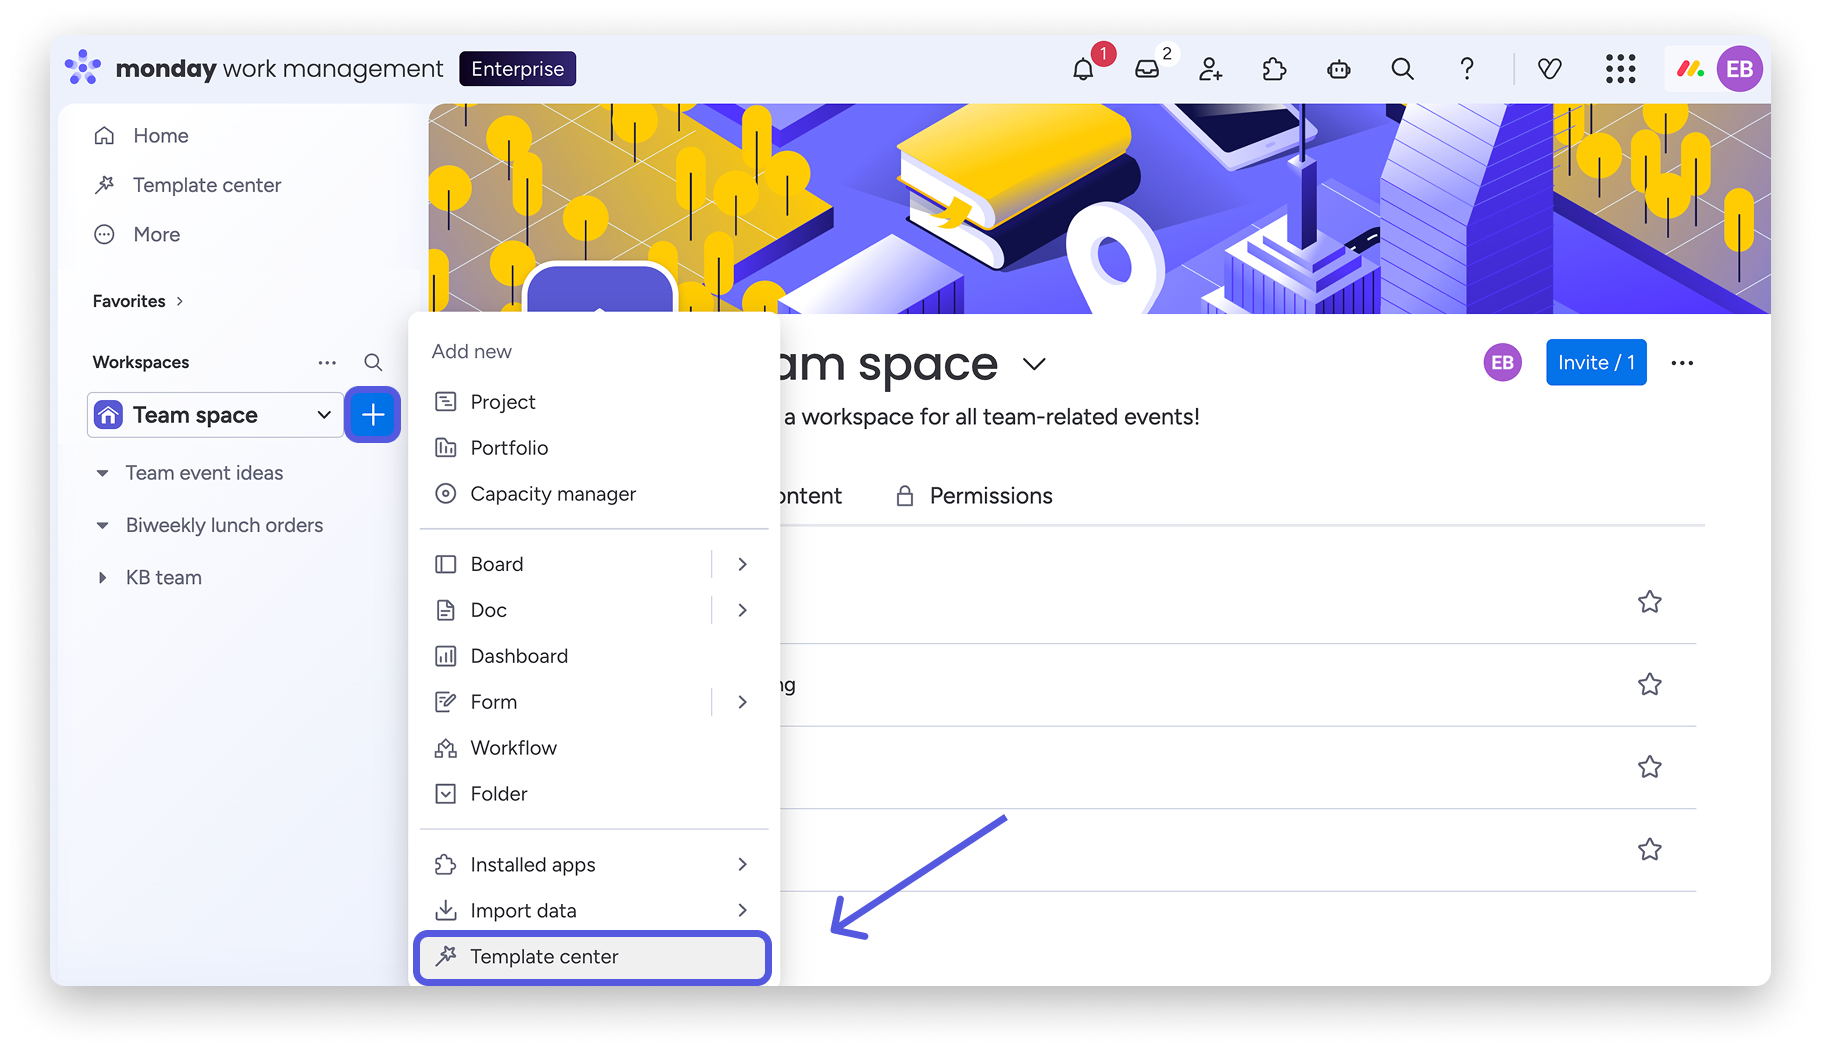Open the workspace title dropdown chevron
Screen dimensions: 1821x1051
[x=1035, y=365]
